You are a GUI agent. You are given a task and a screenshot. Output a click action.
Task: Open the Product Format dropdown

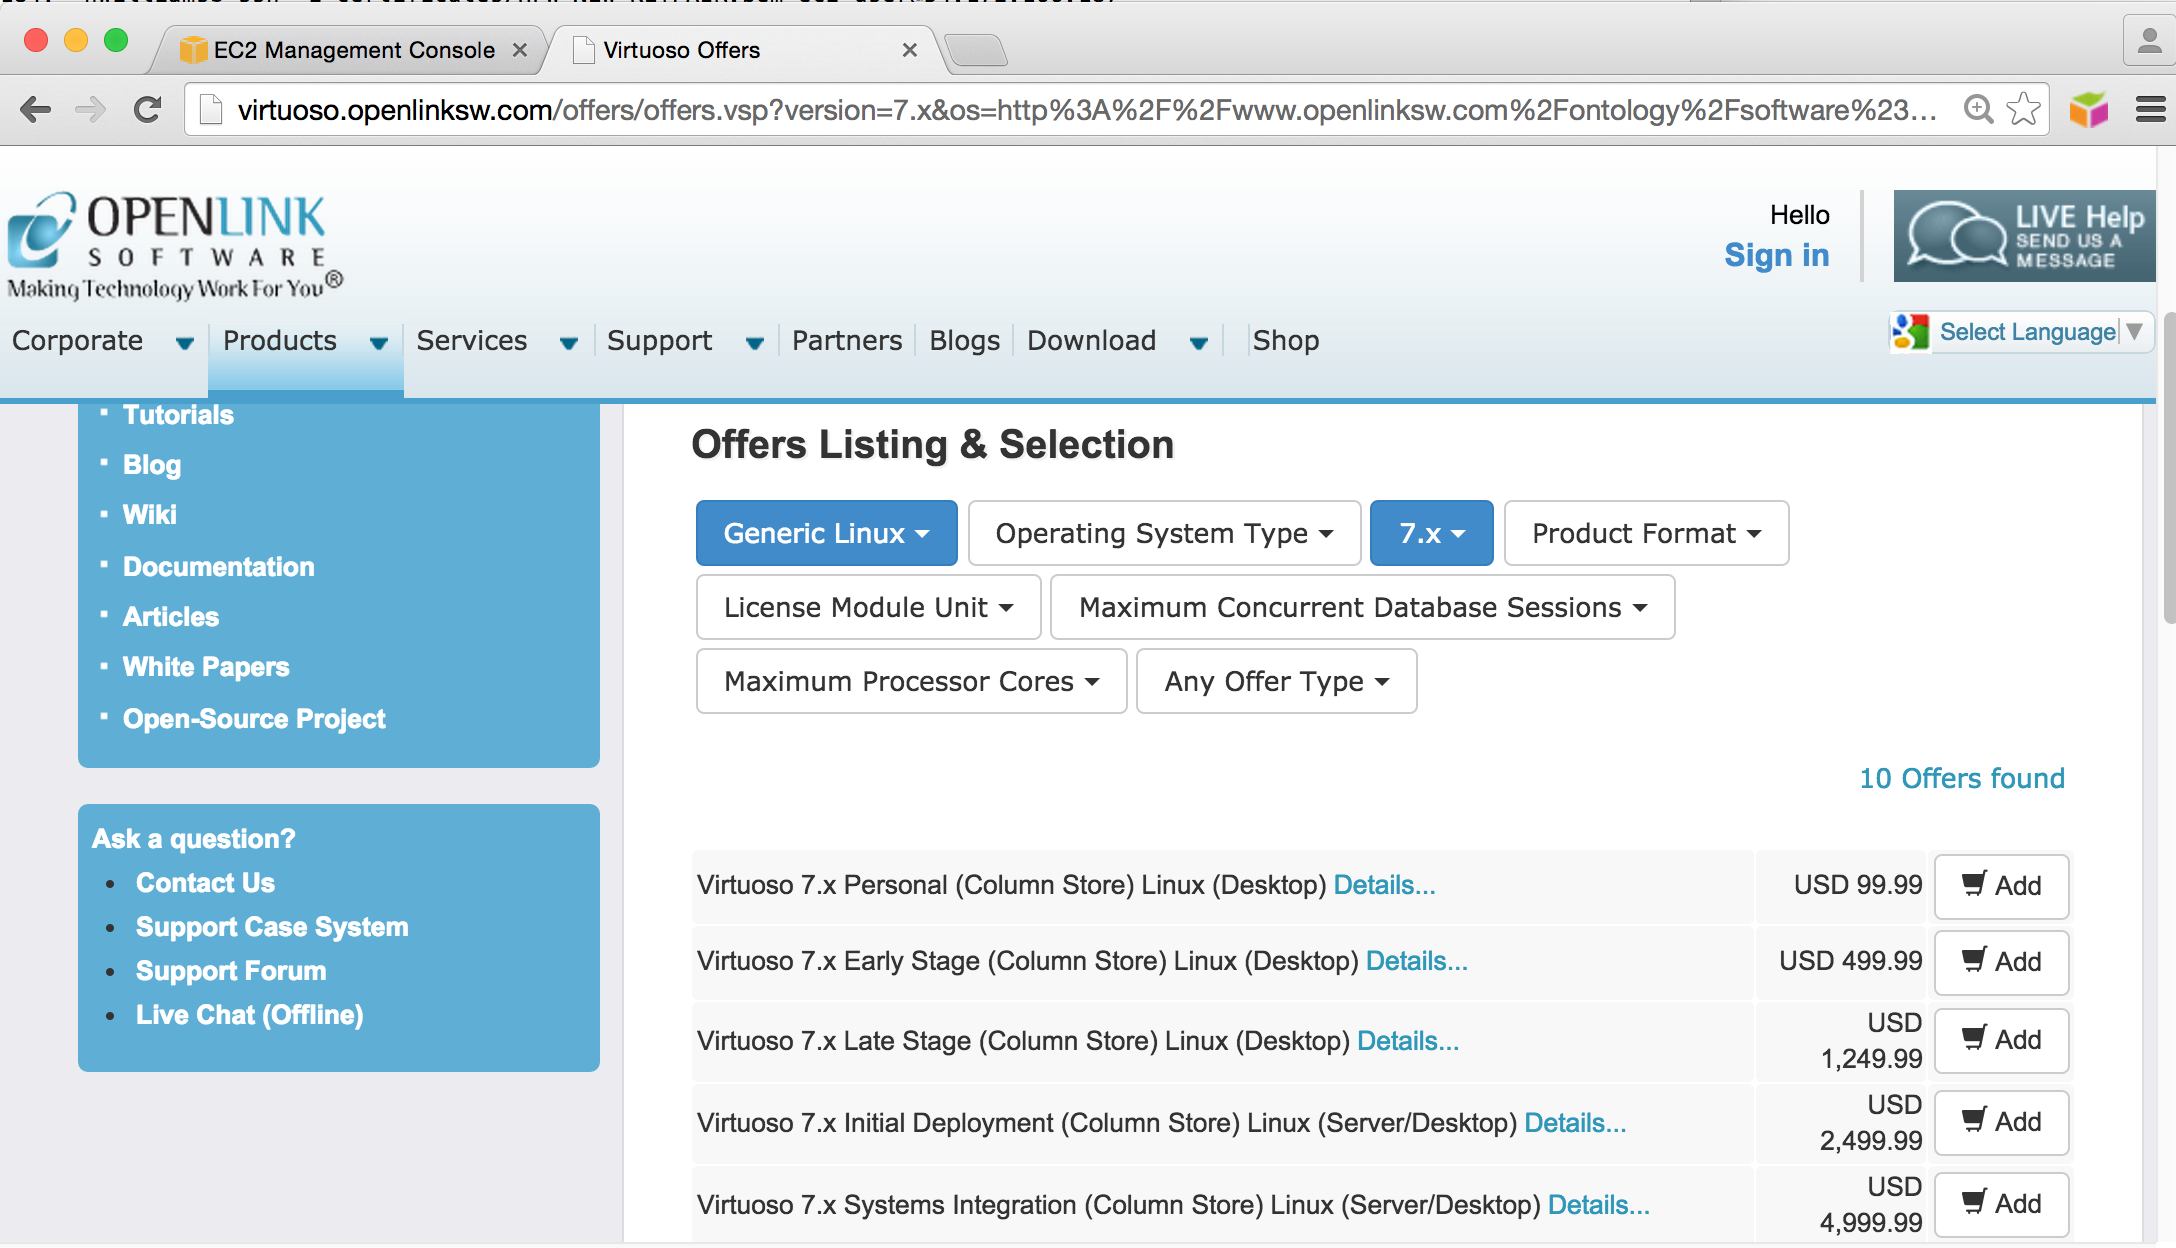[x=1646, y=533]
